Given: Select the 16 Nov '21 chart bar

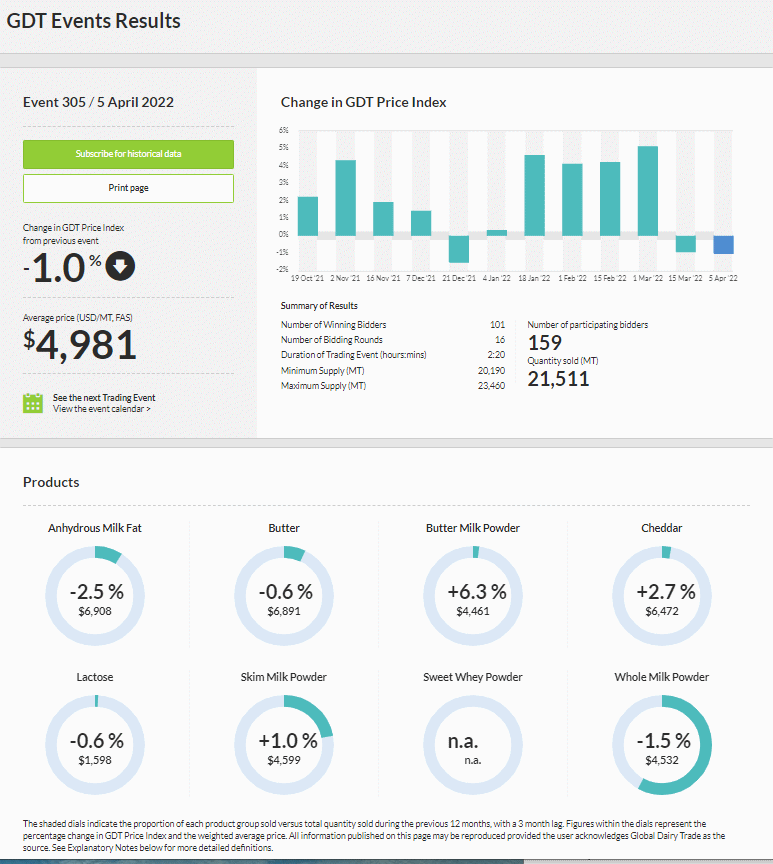Looking at the screenshot, I should (x=383, y=219).
